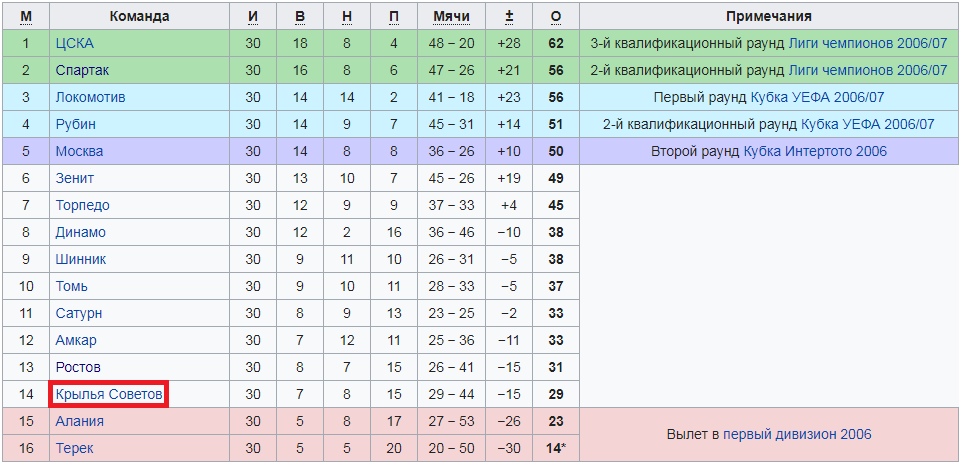Open the Локомотив team link

(x=91, y=97)
